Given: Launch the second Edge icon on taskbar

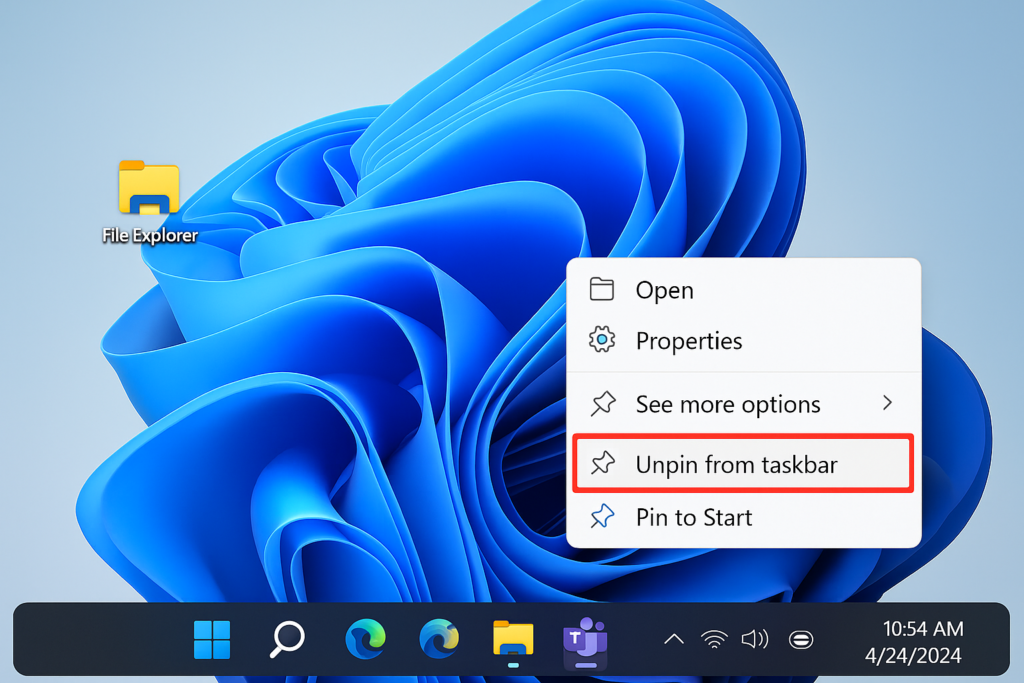Looking at the screenshot, I should 439,639.
